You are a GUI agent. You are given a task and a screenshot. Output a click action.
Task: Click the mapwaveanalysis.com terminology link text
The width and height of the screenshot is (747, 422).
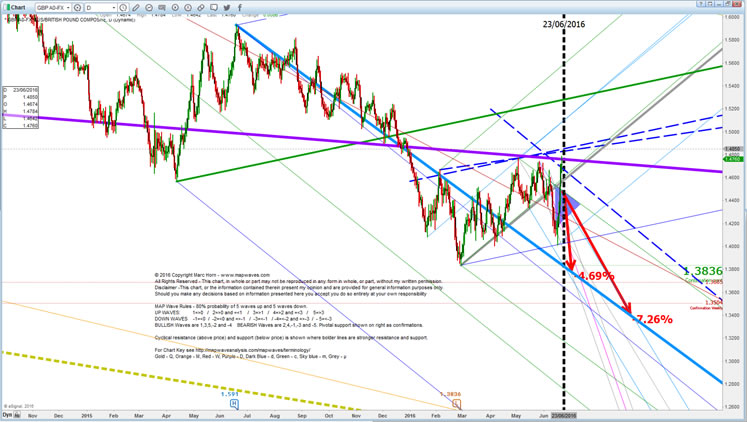253,350
